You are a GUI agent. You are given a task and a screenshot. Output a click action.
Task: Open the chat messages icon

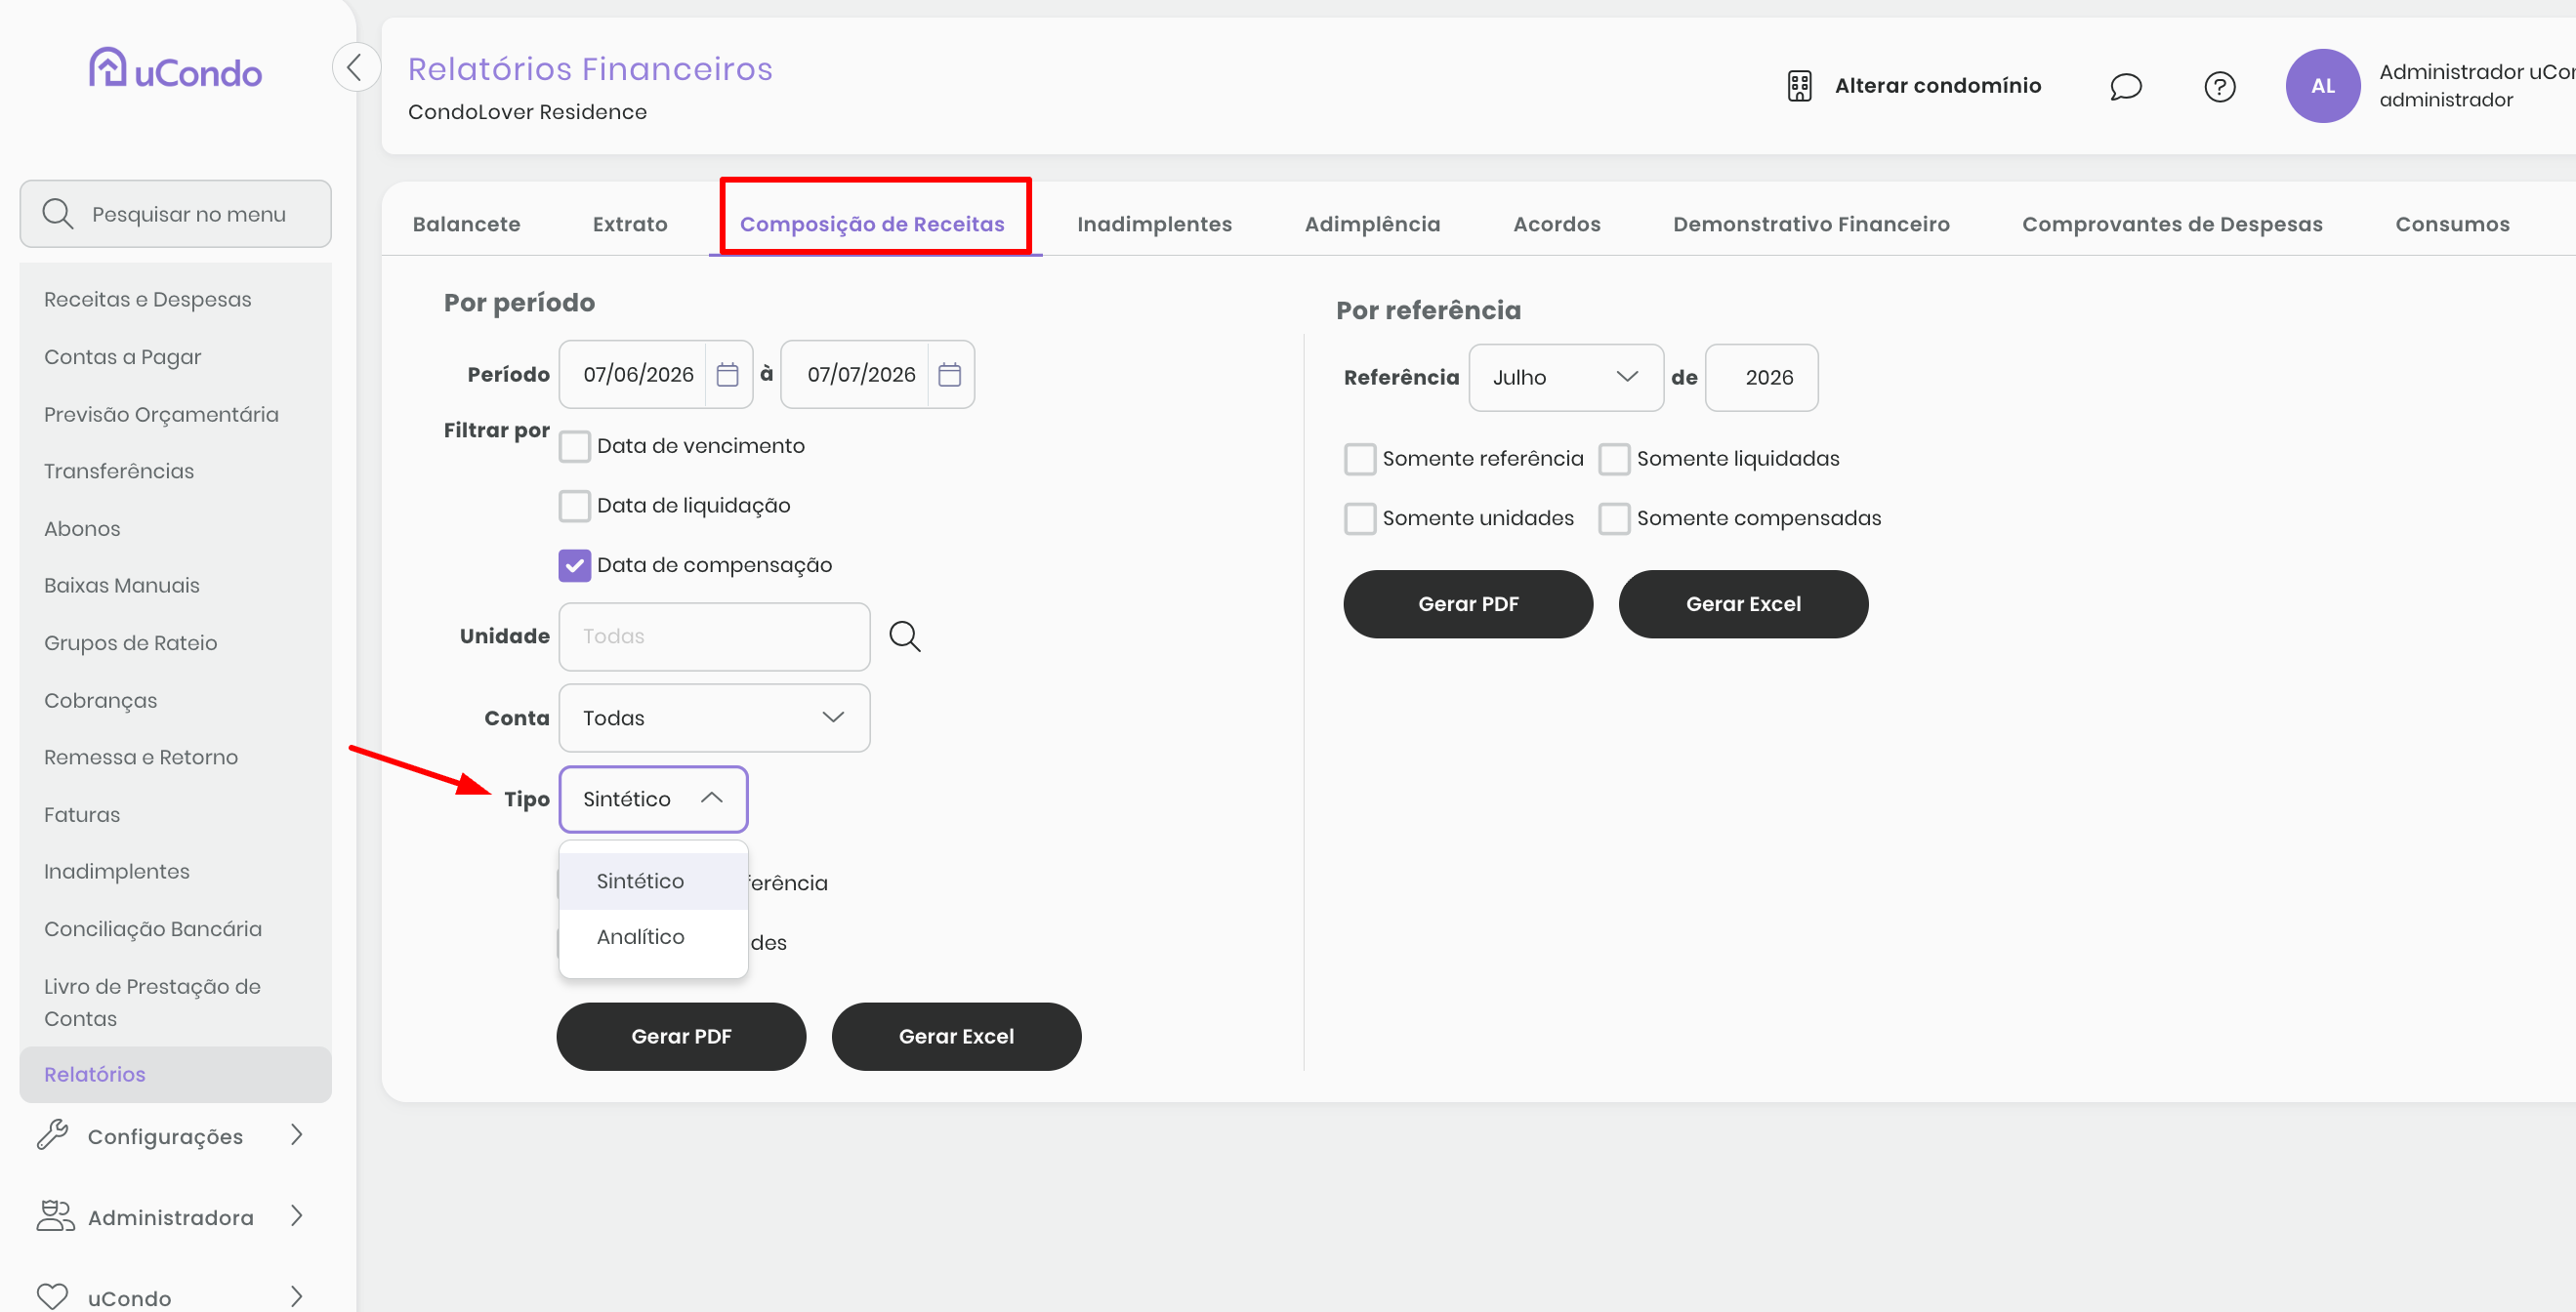(2125, 87)
